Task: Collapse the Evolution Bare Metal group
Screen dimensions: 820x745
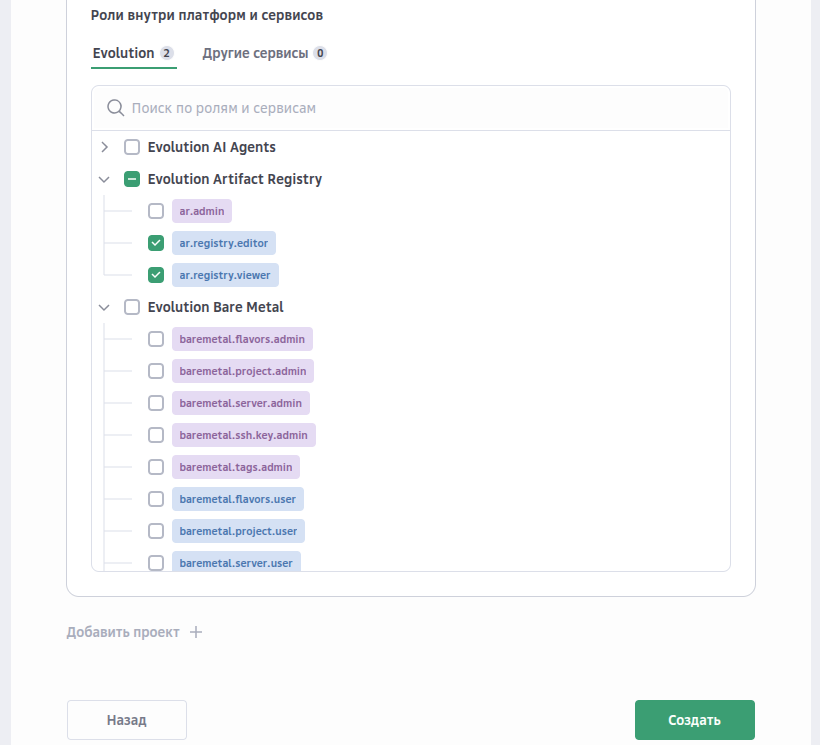Action: pos(105,307)
